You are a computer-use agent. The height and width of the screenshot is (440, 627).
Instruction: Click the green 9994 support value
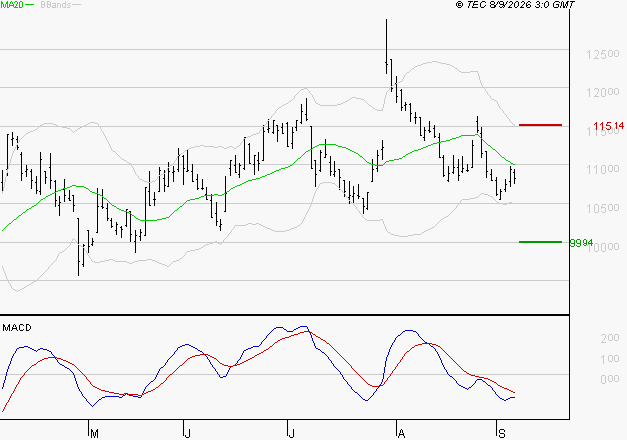[581, 243]
